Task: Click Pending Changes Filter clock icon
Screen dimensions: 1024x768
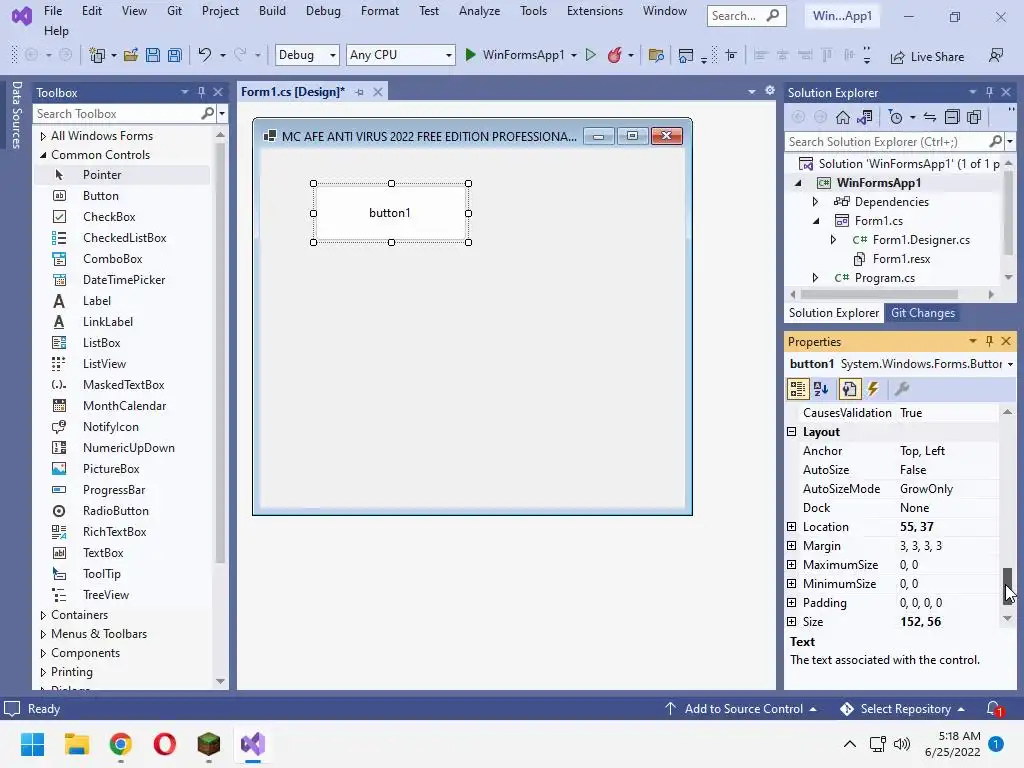Action: (896, 117)
